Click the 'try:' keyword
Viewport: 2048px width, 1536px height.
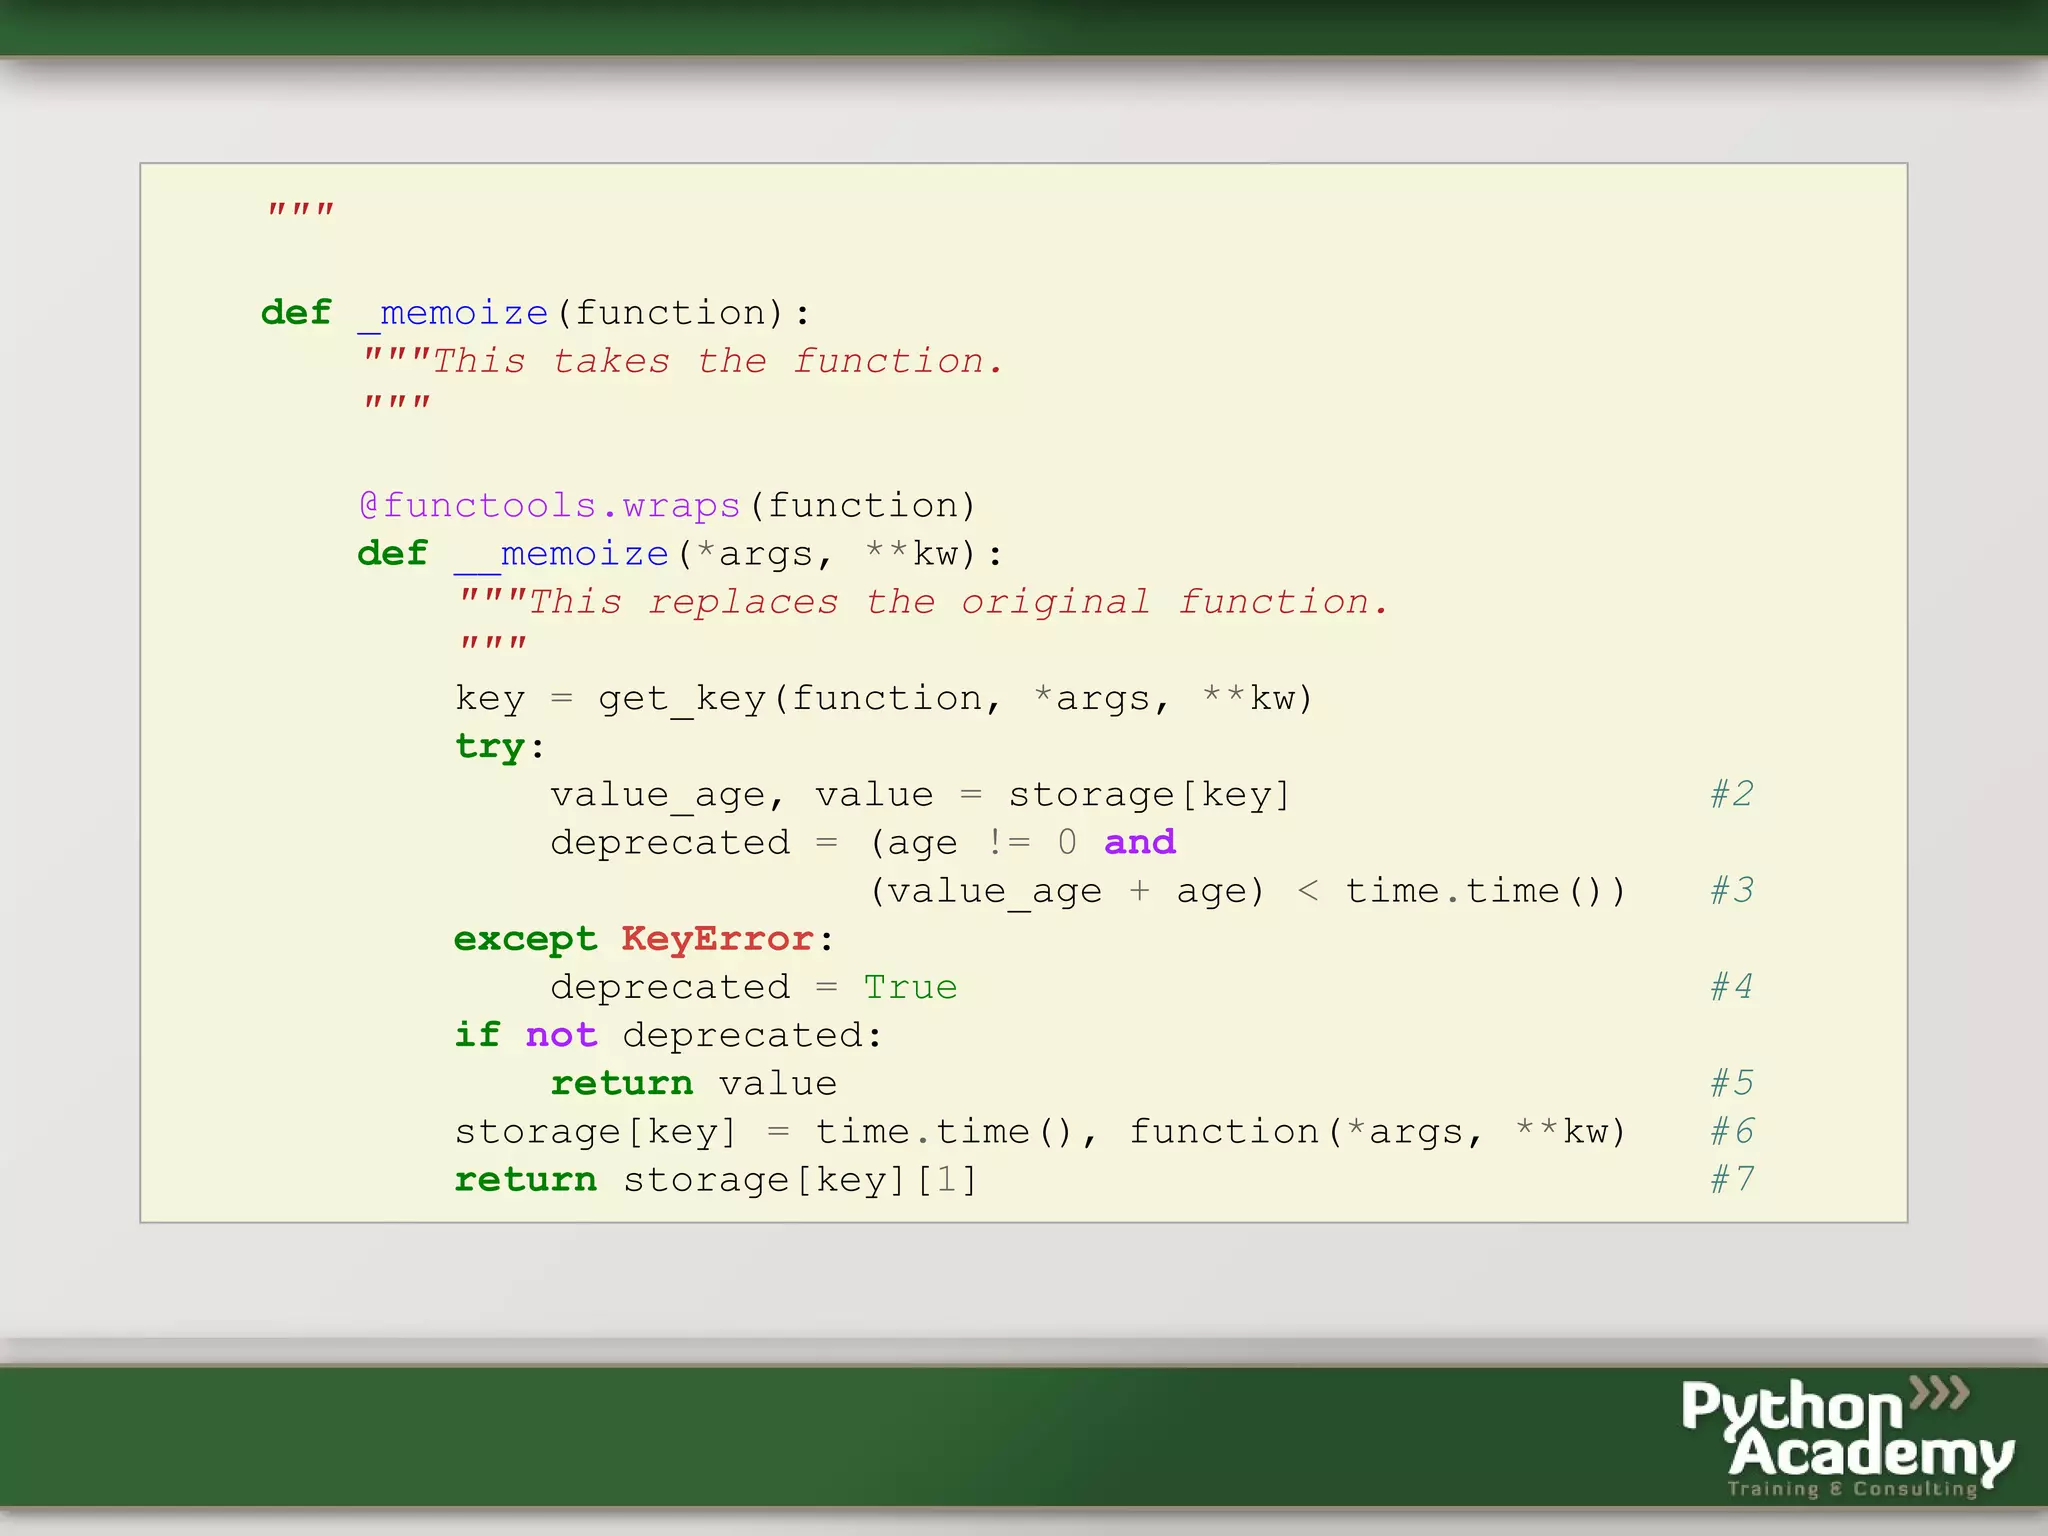click(x=500, y=747)
